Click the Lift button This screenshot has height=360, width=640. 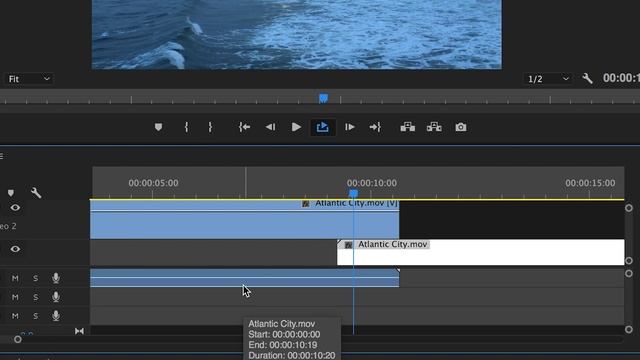(407, 127)
